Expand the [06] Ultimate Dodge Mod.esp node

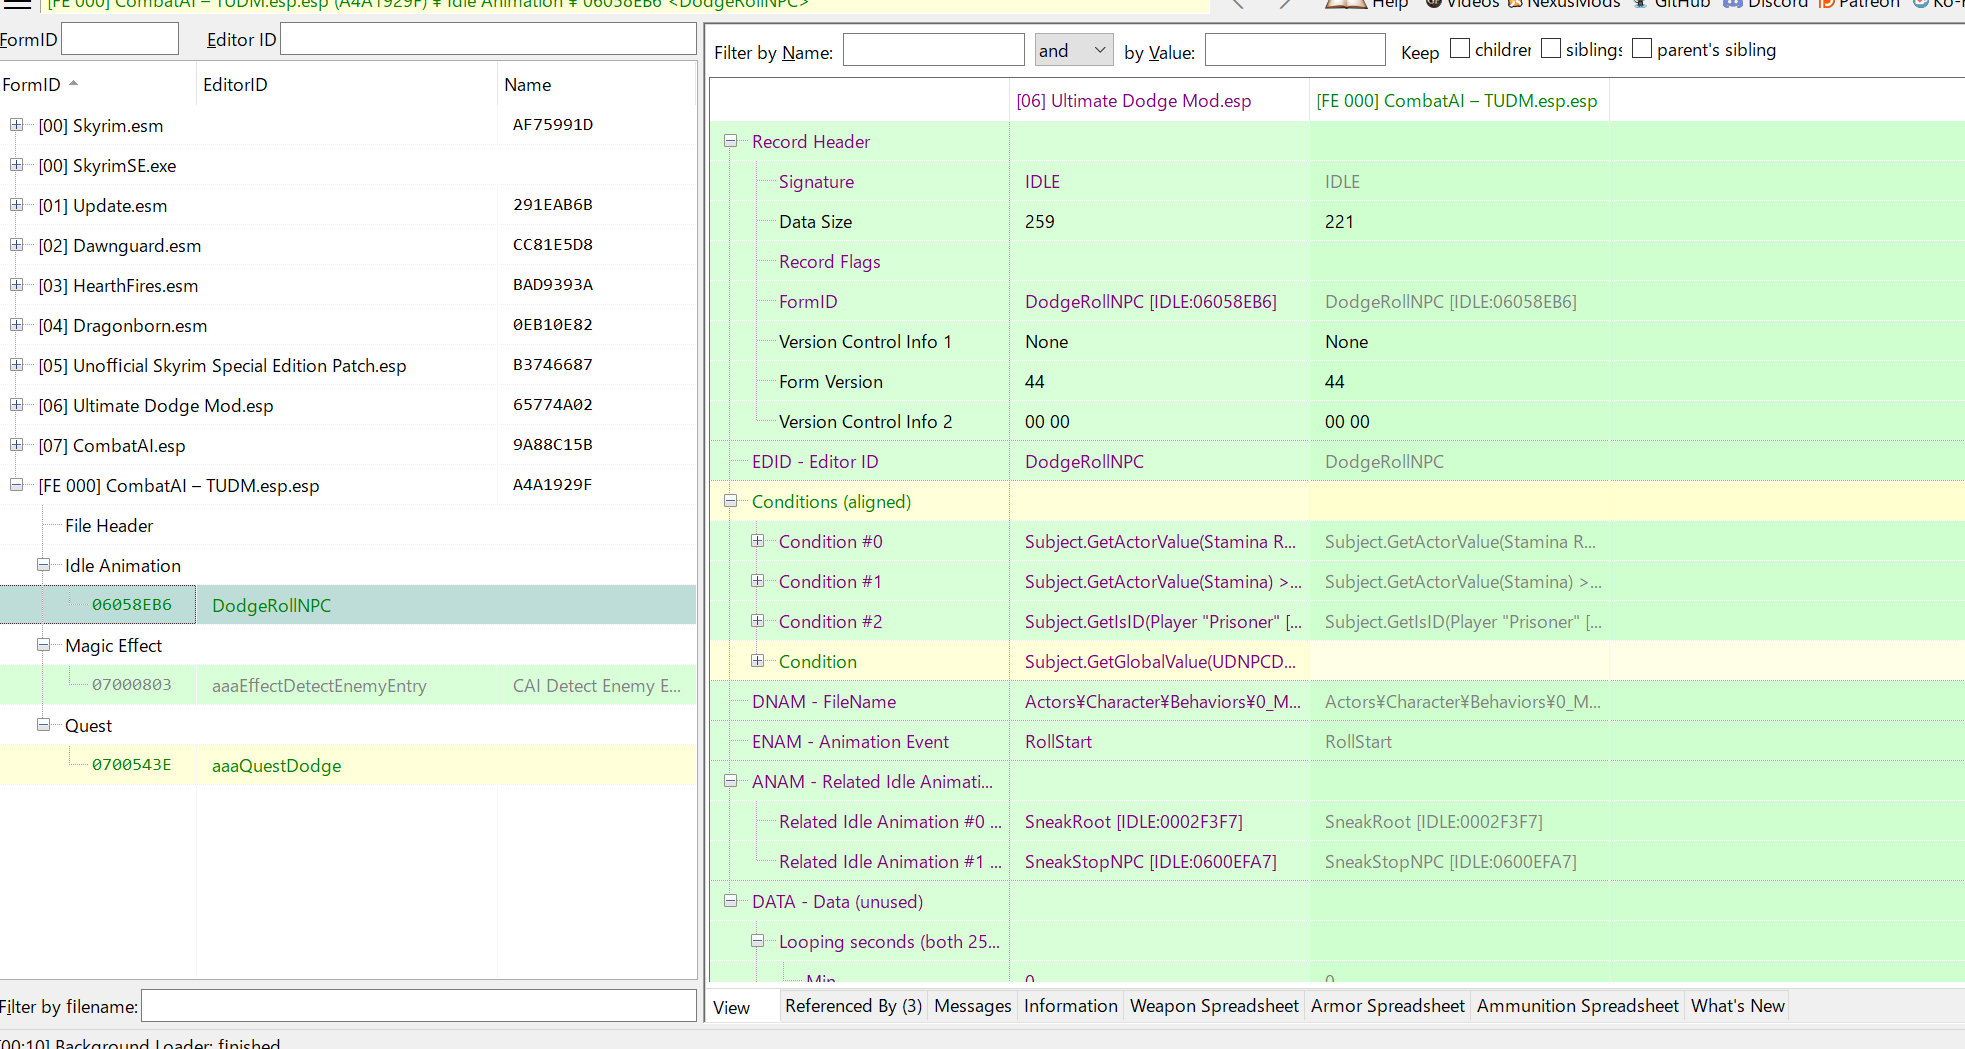pos(16,405)
